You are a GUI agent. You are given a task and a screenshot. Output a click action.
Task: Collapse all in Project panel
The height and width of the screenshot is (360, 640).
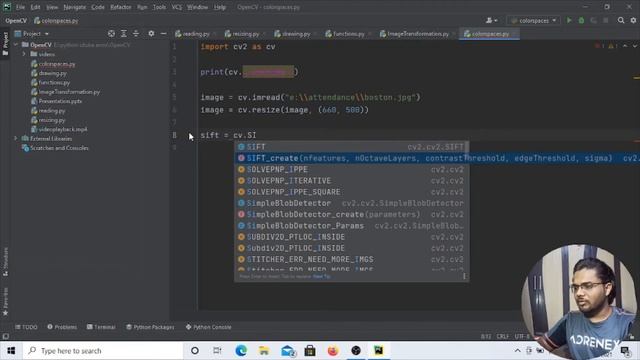point(136,33)
